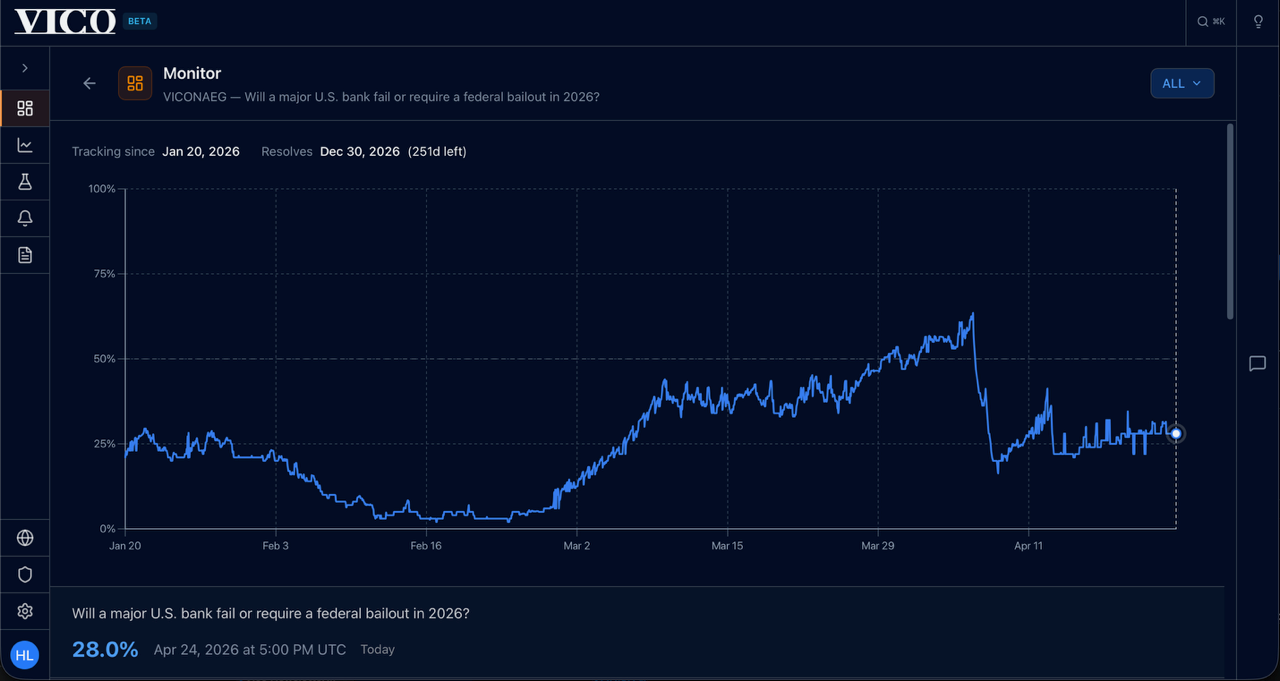Click the question heading below the chart

point(271,613)
